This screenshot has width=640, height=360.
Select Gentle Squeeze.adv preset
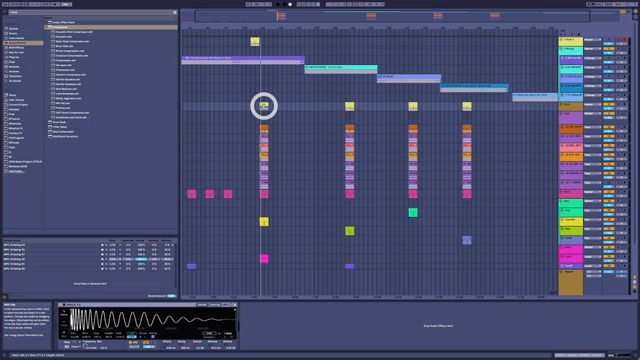point(68,79)
